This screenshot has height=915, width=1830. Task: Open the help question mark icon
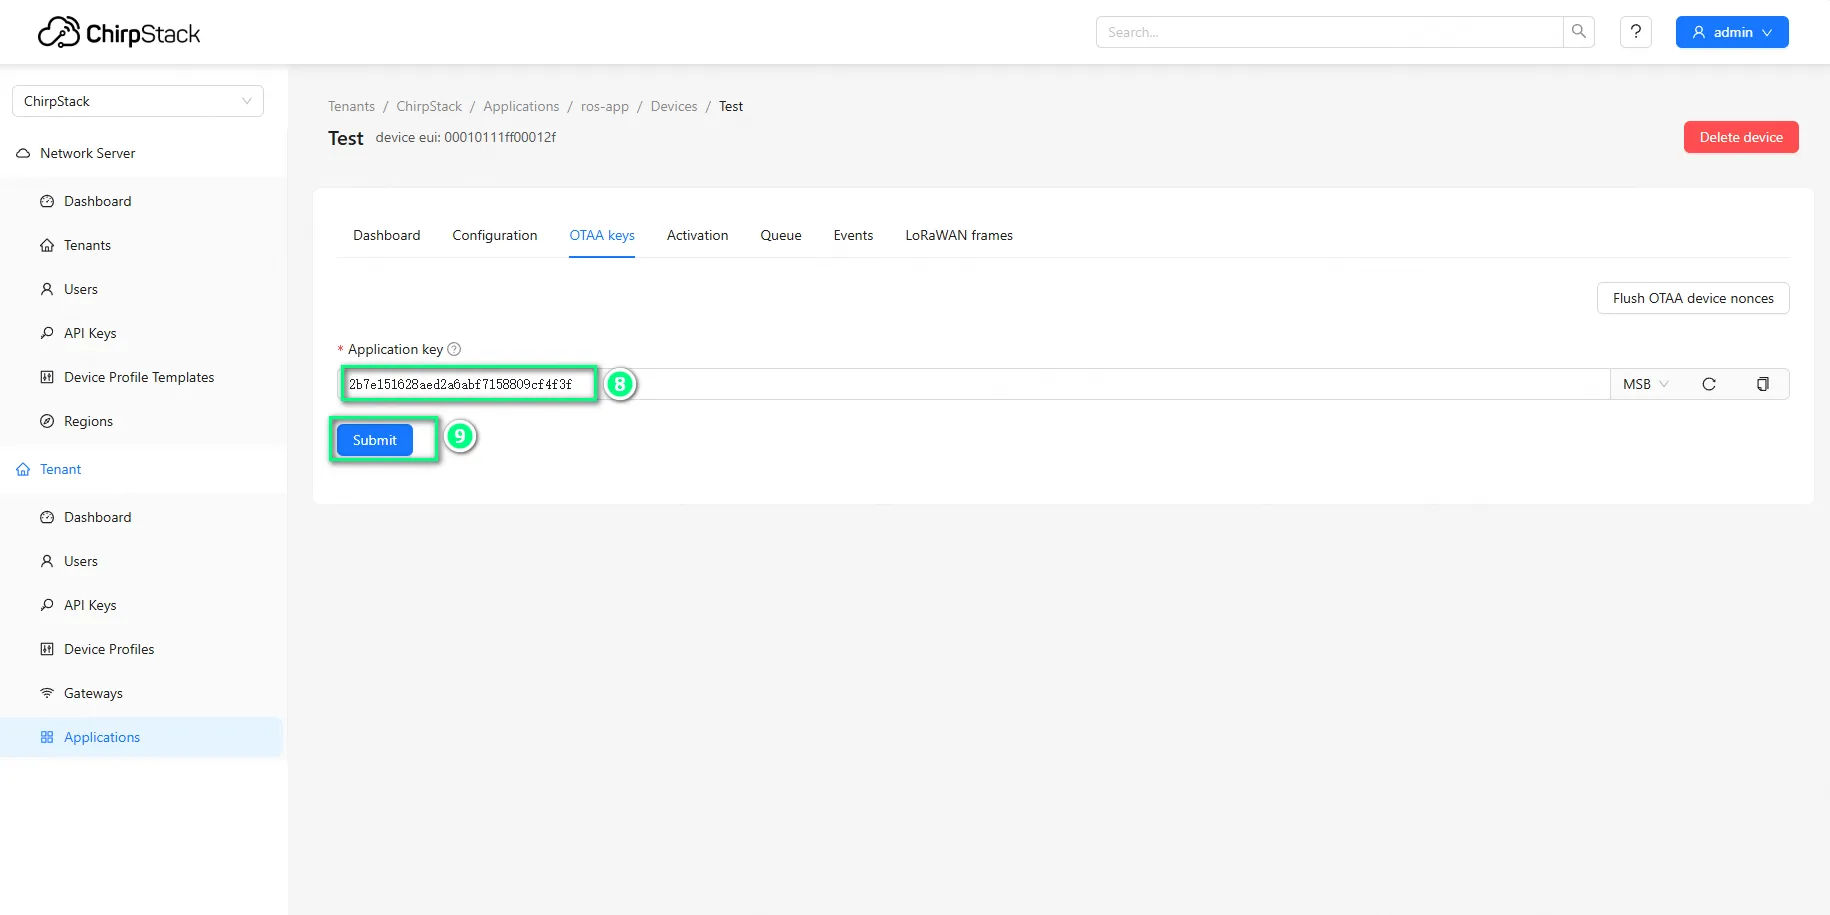pyautogui.click(x=1635, y=32)
